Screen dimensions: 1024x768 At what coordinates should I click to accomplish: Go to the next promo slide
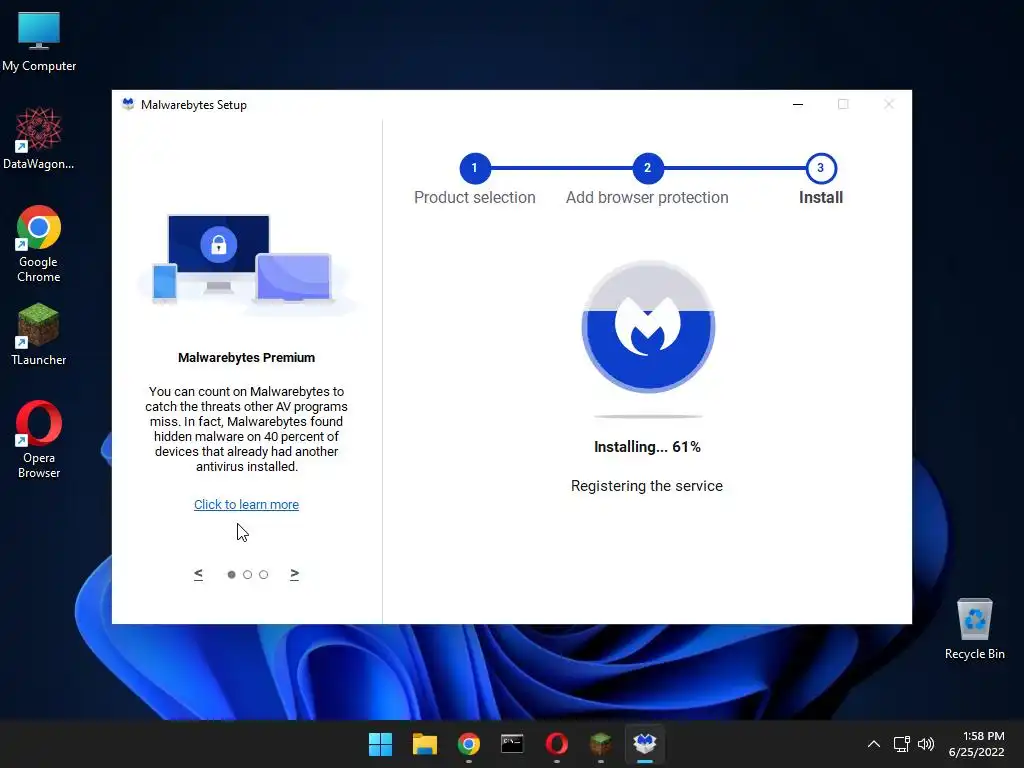[x=295, y=574]
